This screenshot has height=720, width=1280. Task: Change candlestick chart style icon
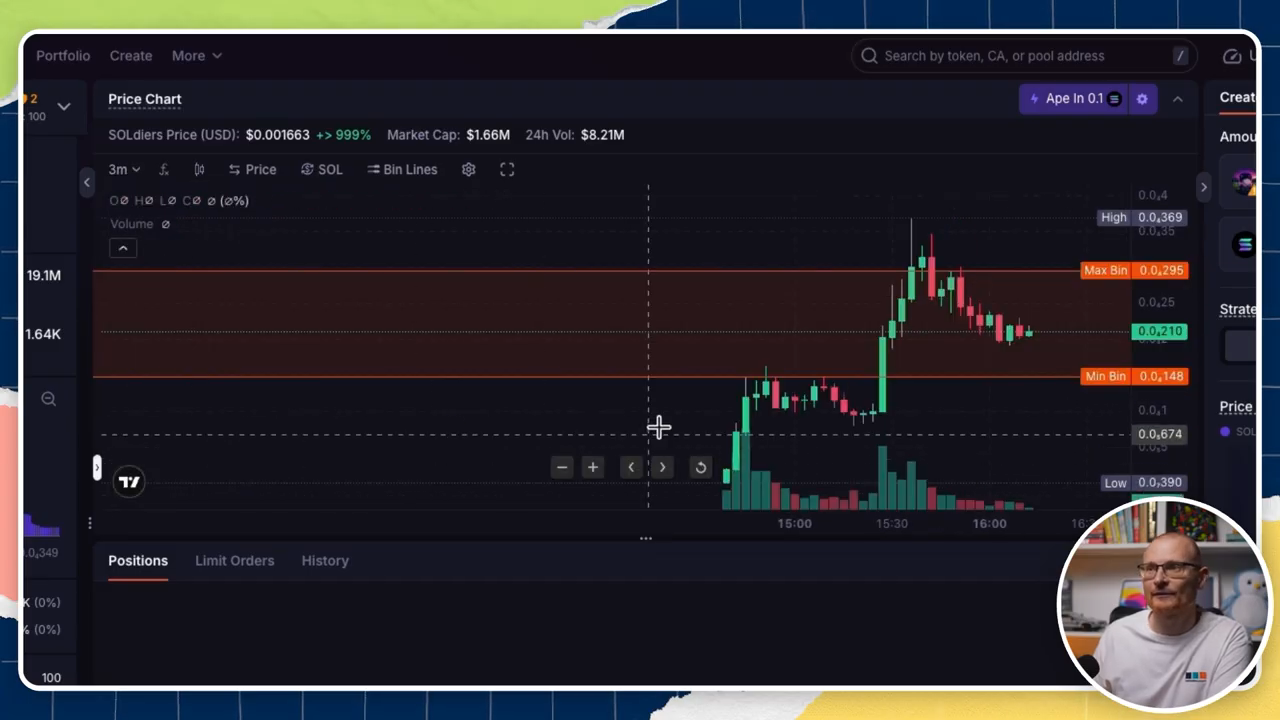[x=199, y=169]
